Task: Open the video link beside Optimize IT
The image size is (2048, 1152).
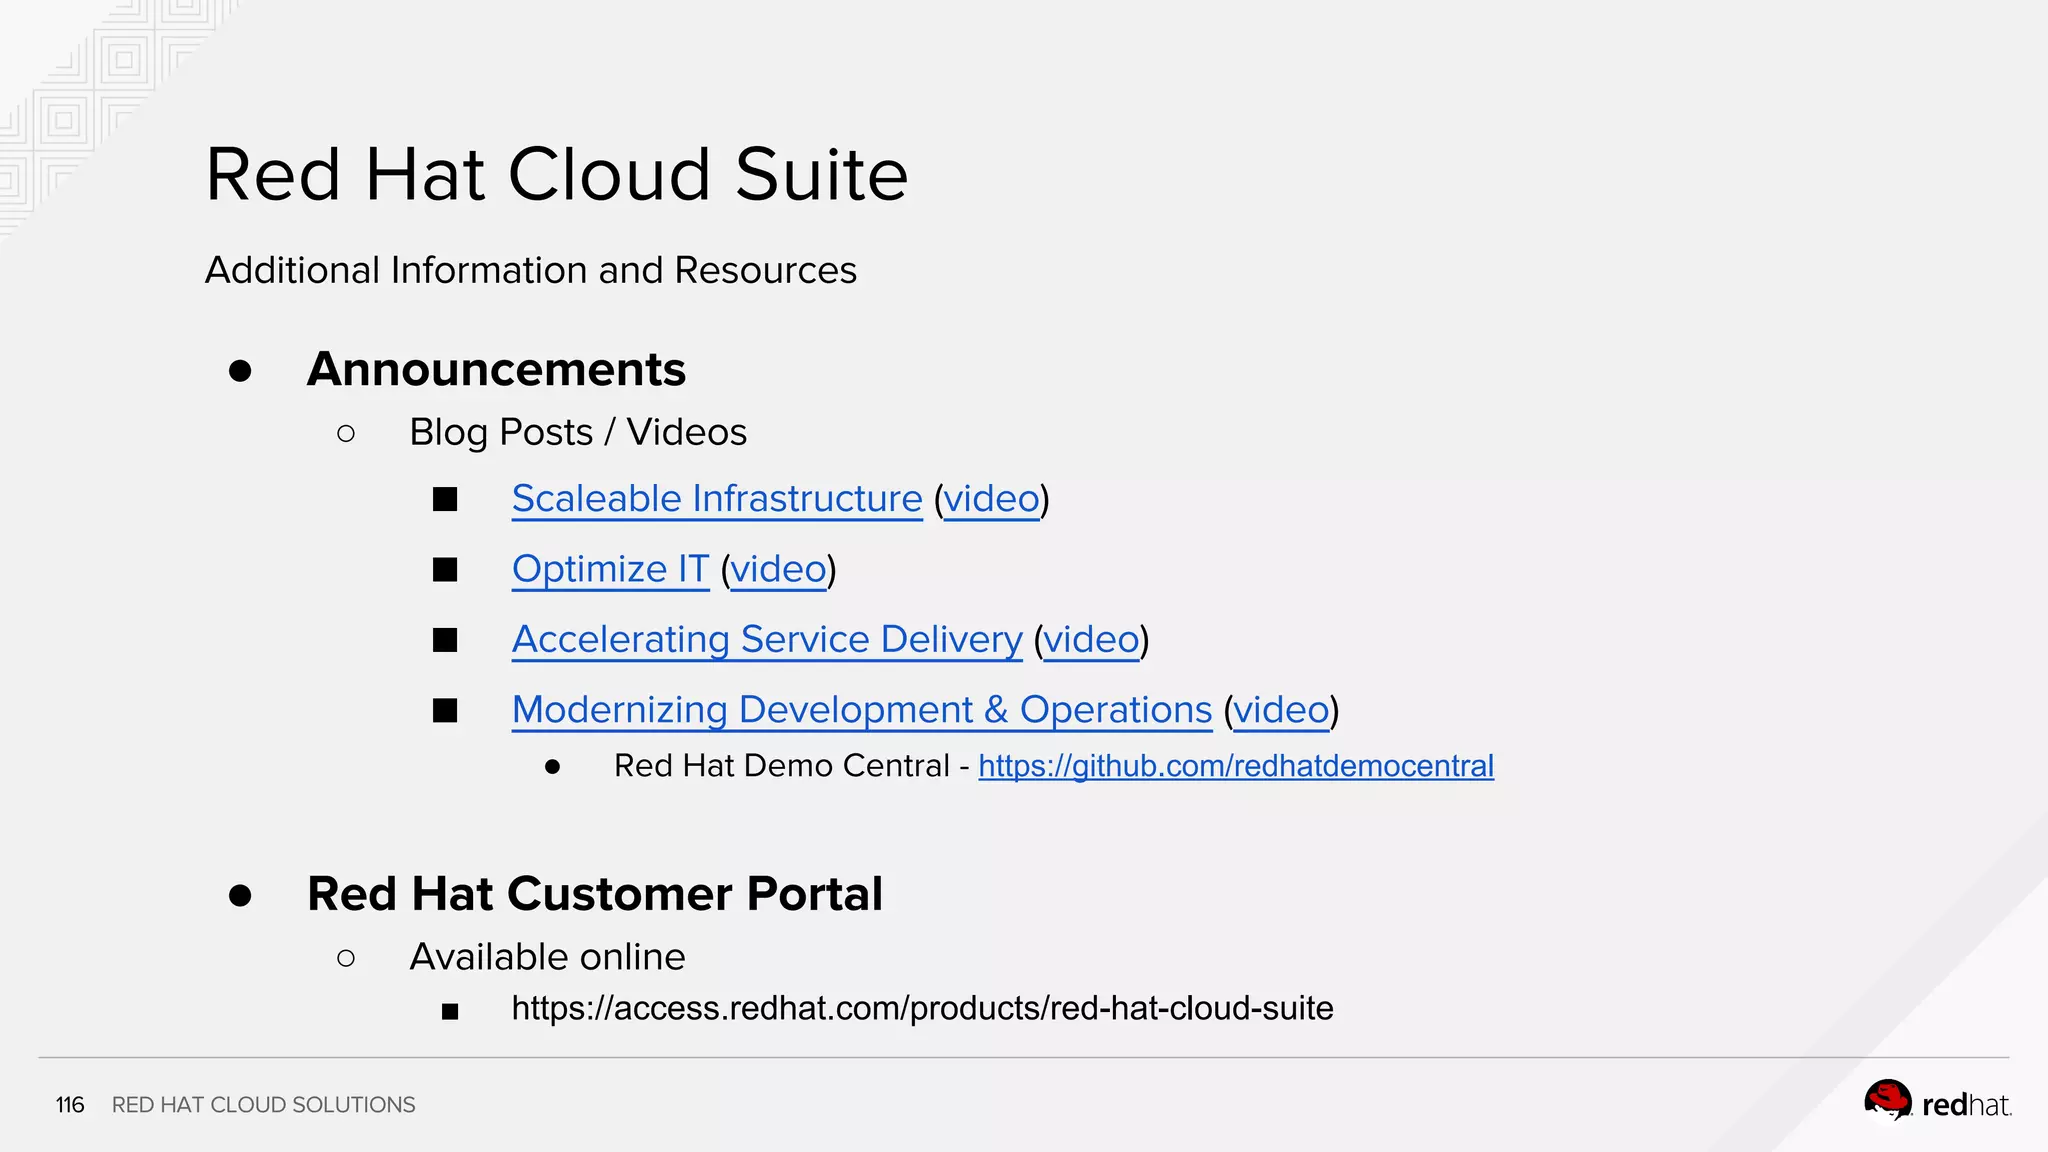Action: coord(779,569)
